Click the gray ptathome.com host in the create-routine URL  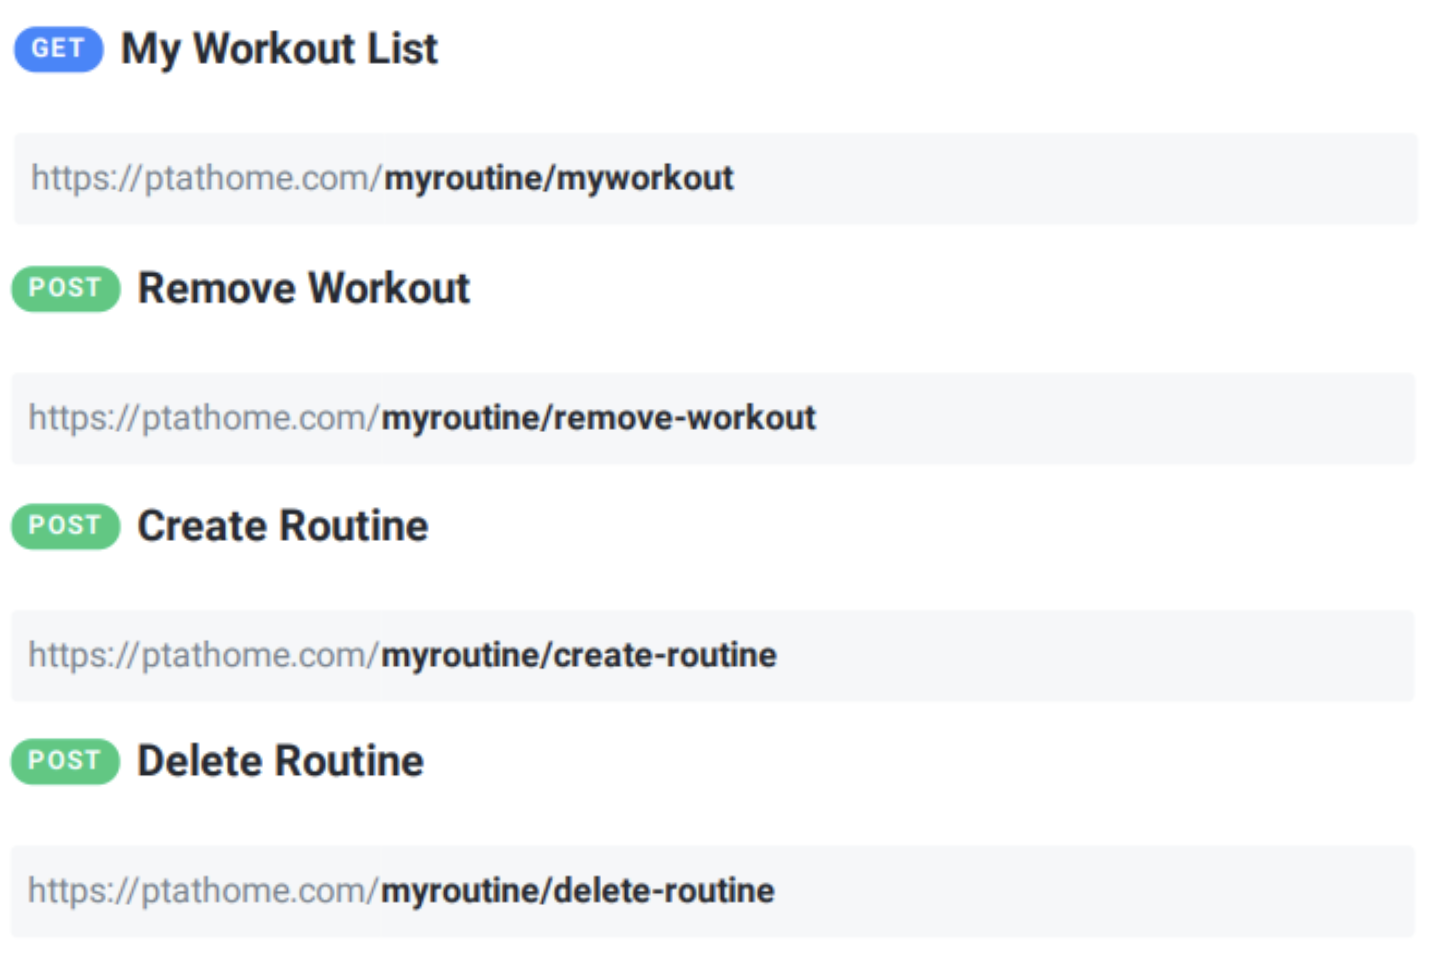[x=254, y=656]
